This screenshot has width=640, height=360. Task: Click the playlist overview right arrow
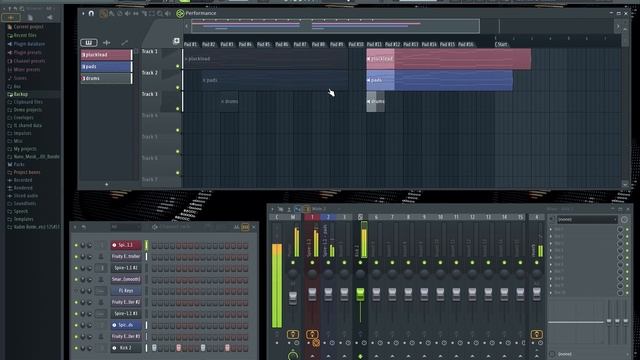point(618,27)
